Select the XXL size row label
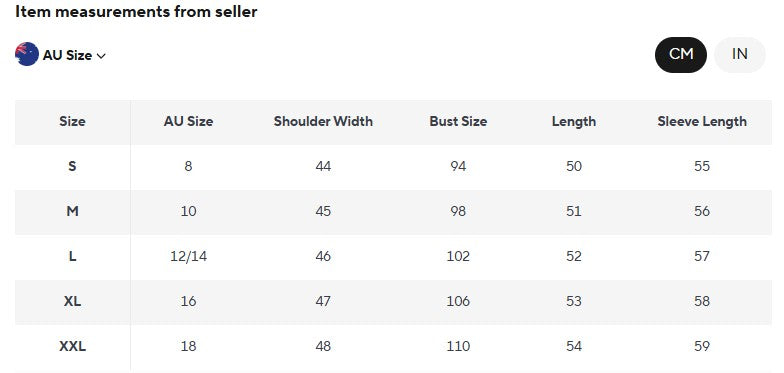This screenshot has width=784, height=373. pos(72,346)
